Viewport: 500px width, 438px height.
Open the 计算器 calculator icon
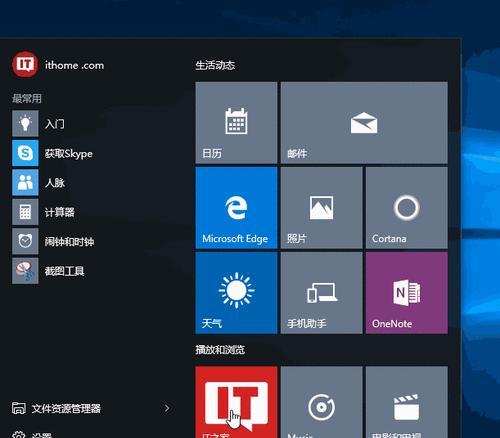(25, 212)
